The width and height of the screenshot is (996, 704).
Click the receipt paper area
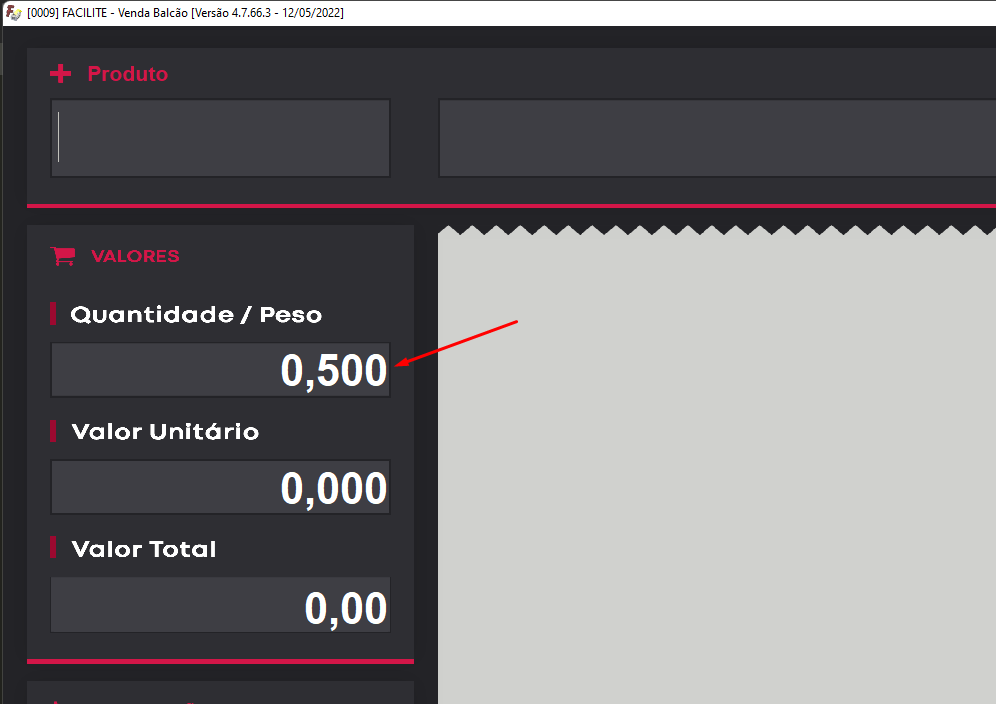717,464
